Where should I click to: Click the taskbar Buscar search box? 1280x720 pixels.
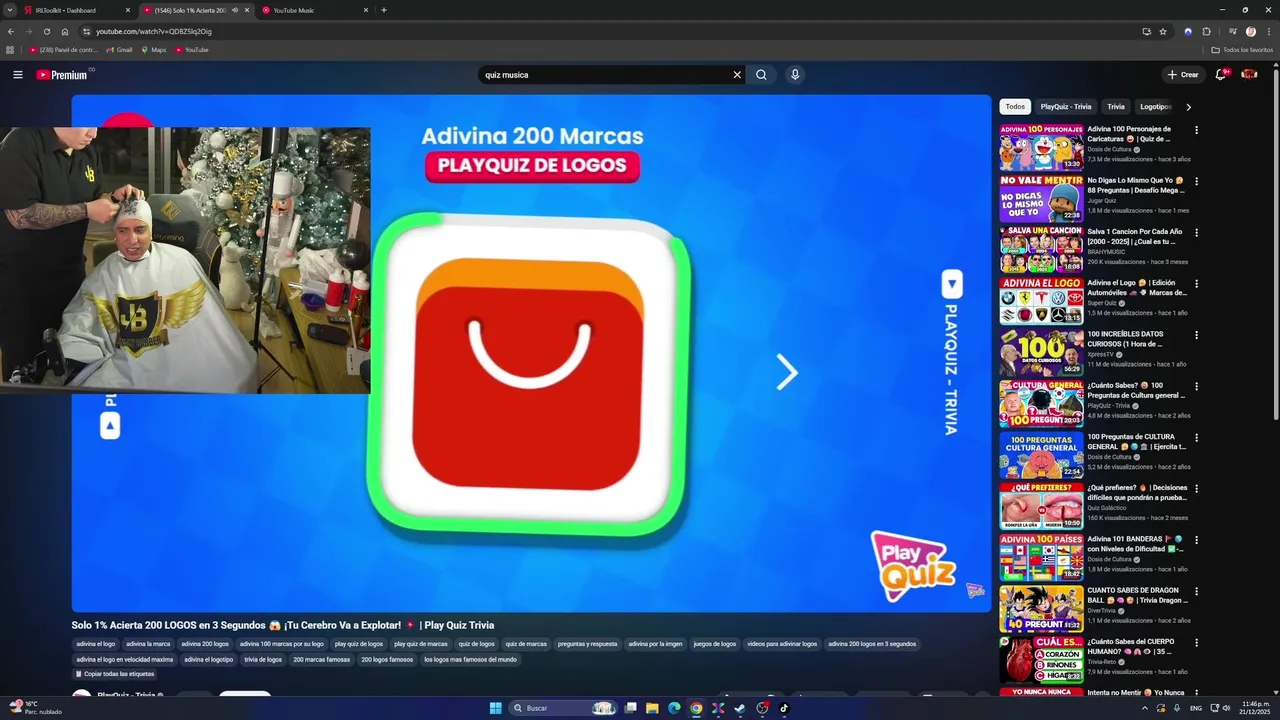(563, 708)
